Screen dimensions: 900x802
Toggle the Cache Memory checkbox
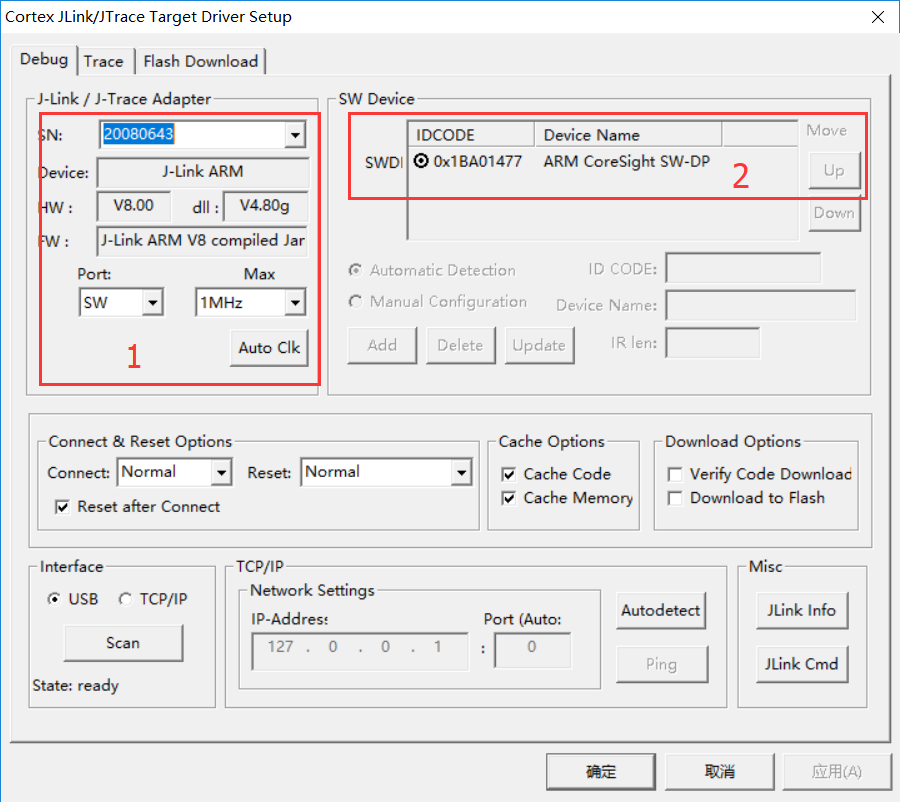[509, 498]
